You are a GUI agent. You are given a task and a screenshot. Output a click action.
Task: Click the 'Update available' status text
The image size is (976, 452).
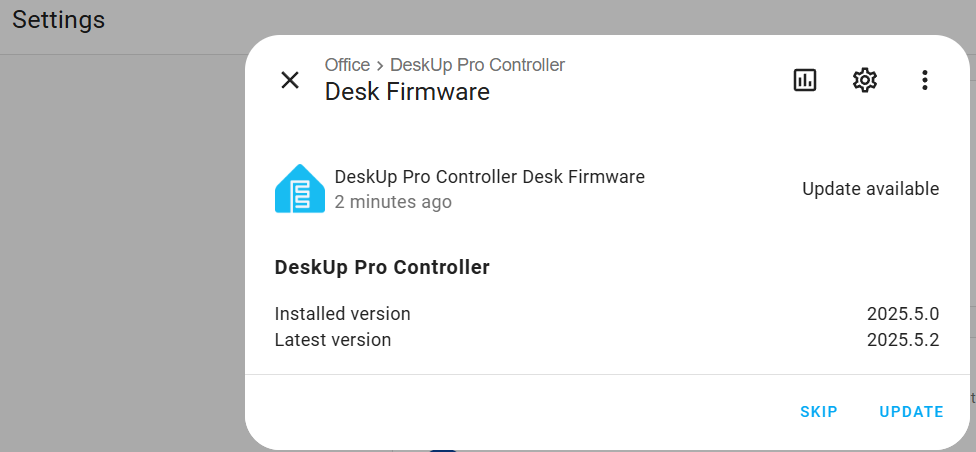click(870, 189)
